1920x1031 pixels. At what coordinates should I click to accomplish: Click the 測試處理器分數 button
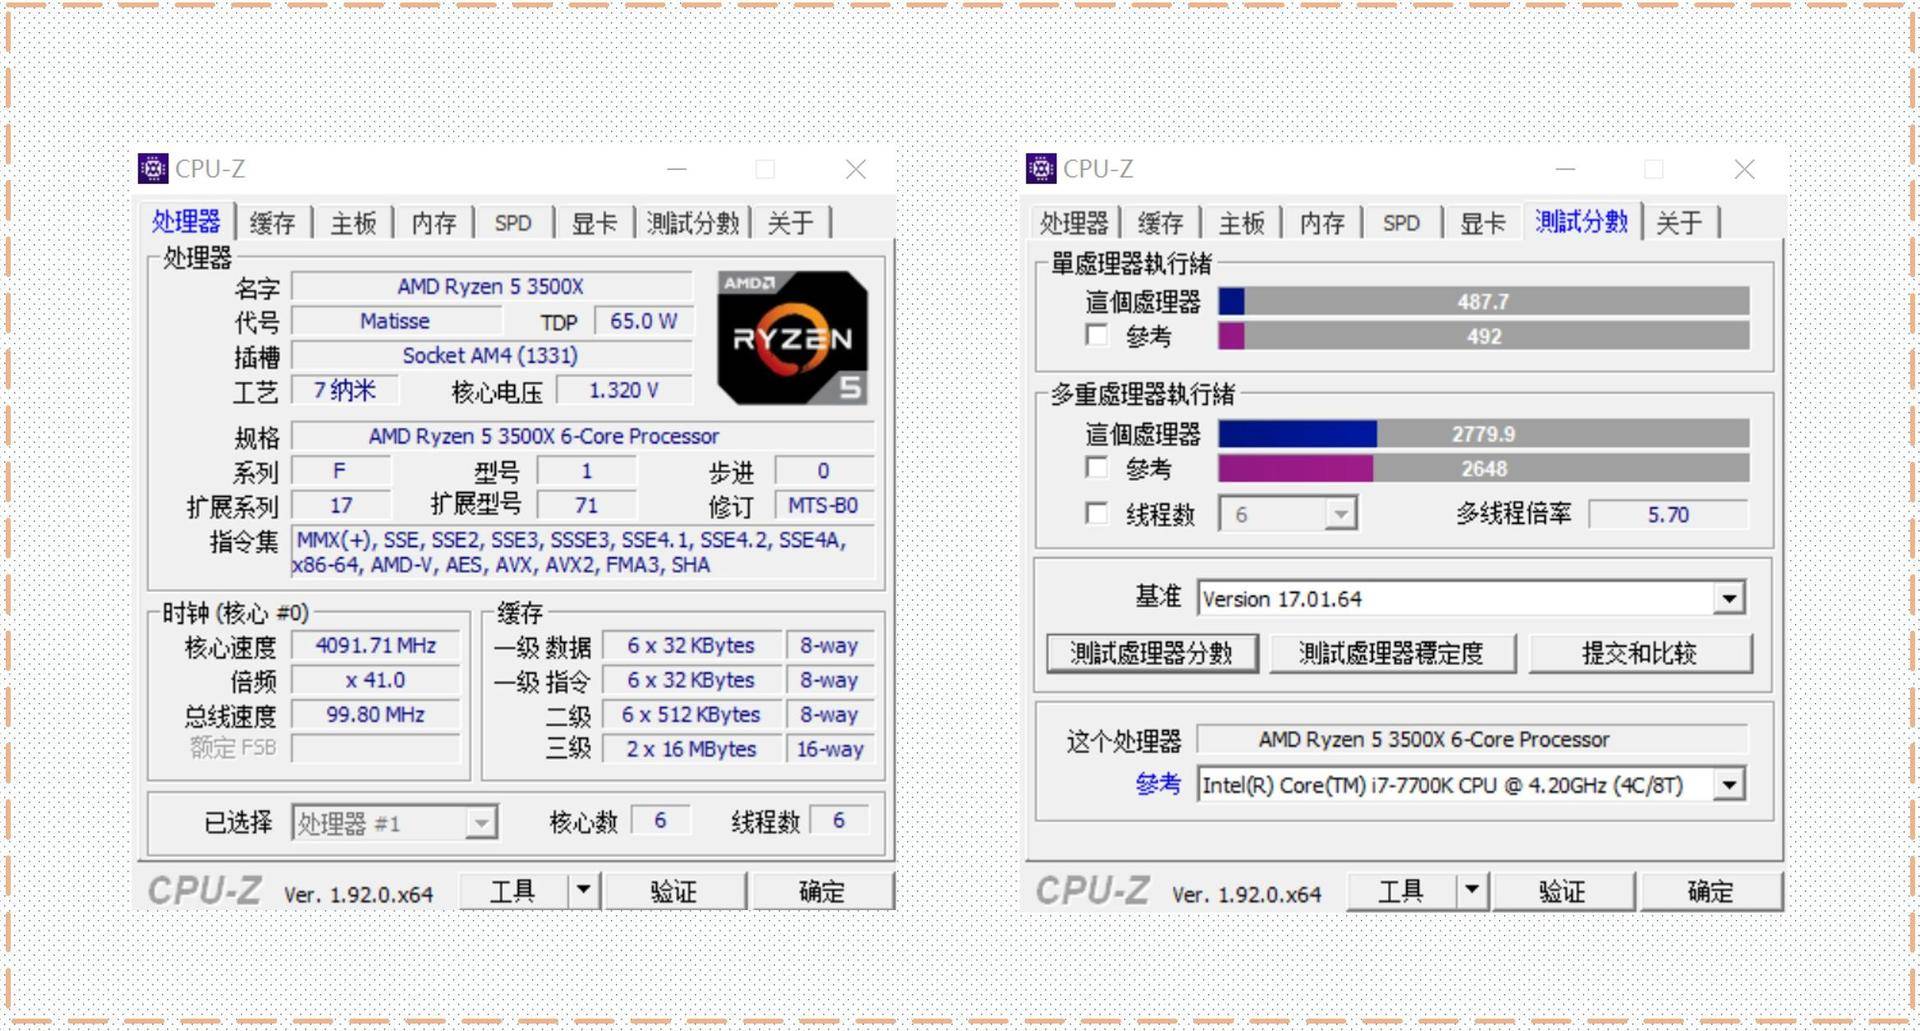point(1152,653)
